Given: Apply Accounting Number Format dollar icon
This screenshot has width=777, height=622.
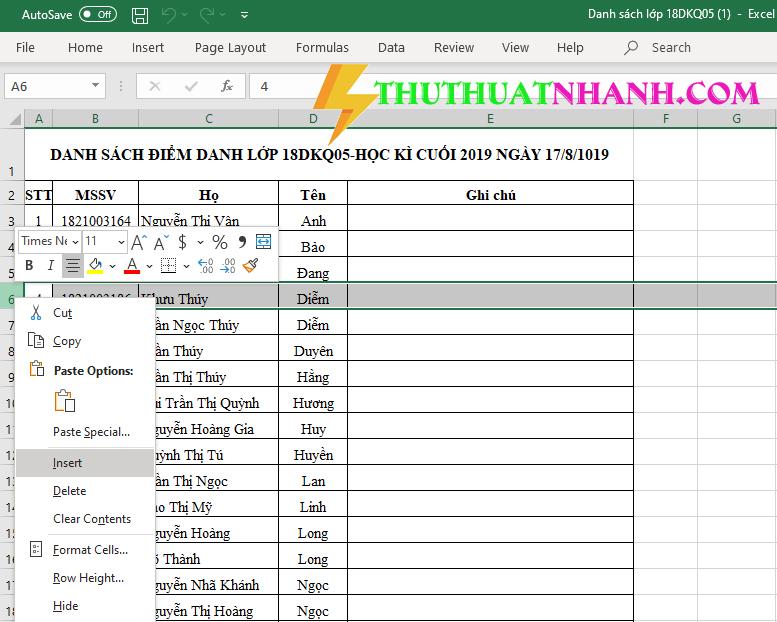Looking at the screenshot, I should tap(182, 242).
